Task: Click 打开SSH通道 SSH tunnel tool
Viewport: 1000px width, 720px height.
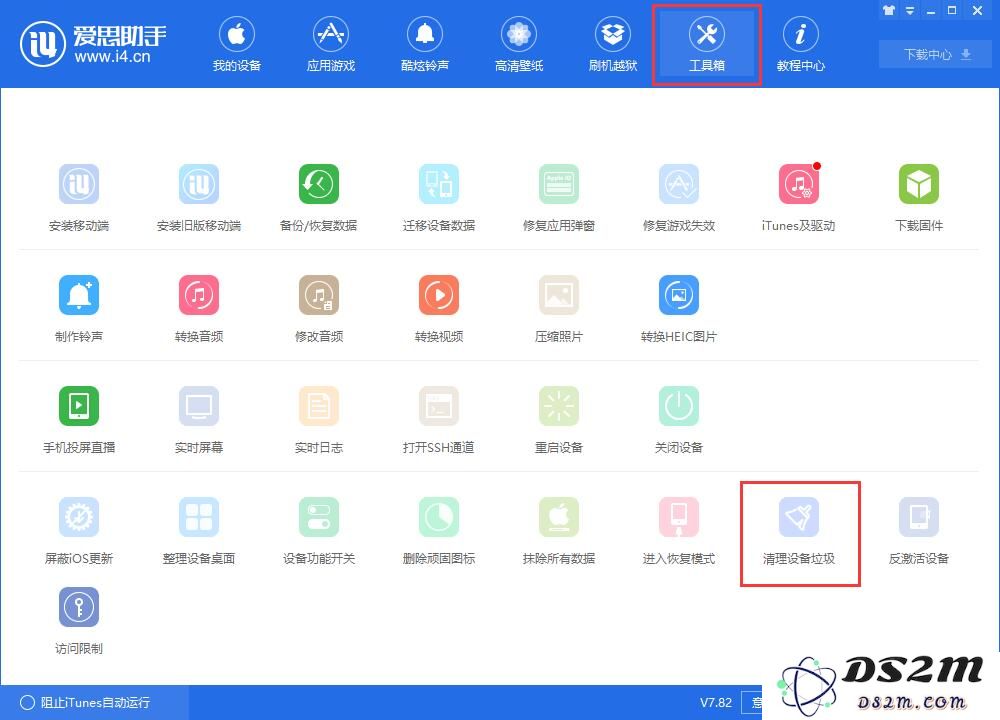Action: [x=439, y=419]
